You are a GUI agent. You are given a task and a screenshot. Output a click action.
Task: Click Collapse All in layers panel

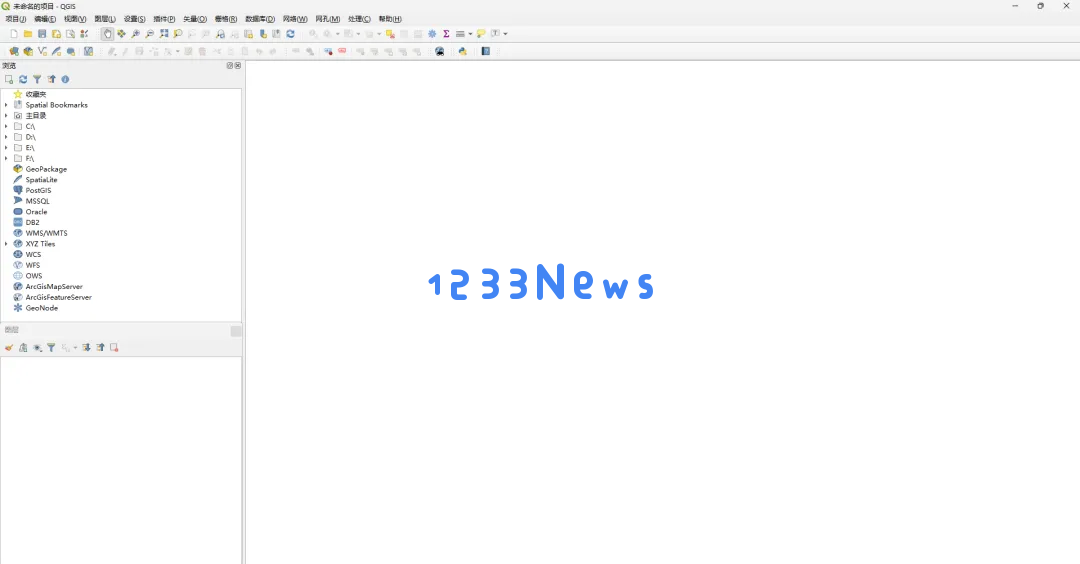pyautogui.click(x=101, y=348)
